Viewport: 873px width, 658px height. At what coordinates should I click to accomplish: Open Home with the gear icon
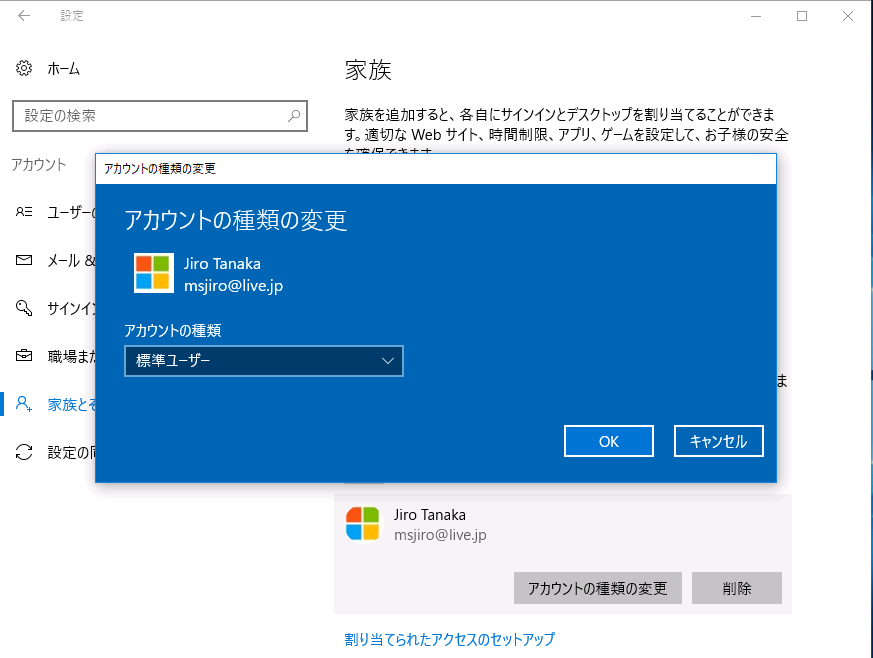click(x=24, y=68)
